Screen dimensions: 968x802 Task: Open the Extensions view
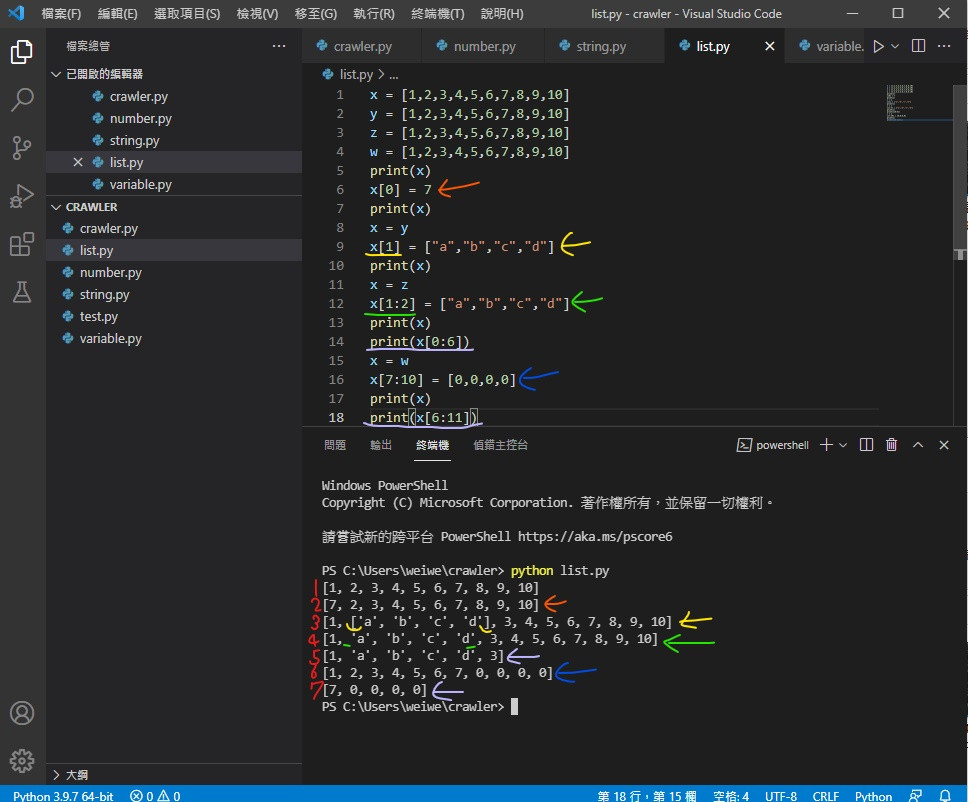click(x=22, y=244)
